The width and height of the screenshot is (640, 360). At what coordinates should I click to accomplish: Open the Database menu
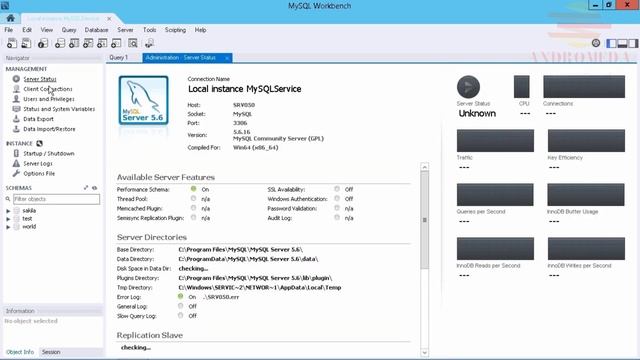96,30
